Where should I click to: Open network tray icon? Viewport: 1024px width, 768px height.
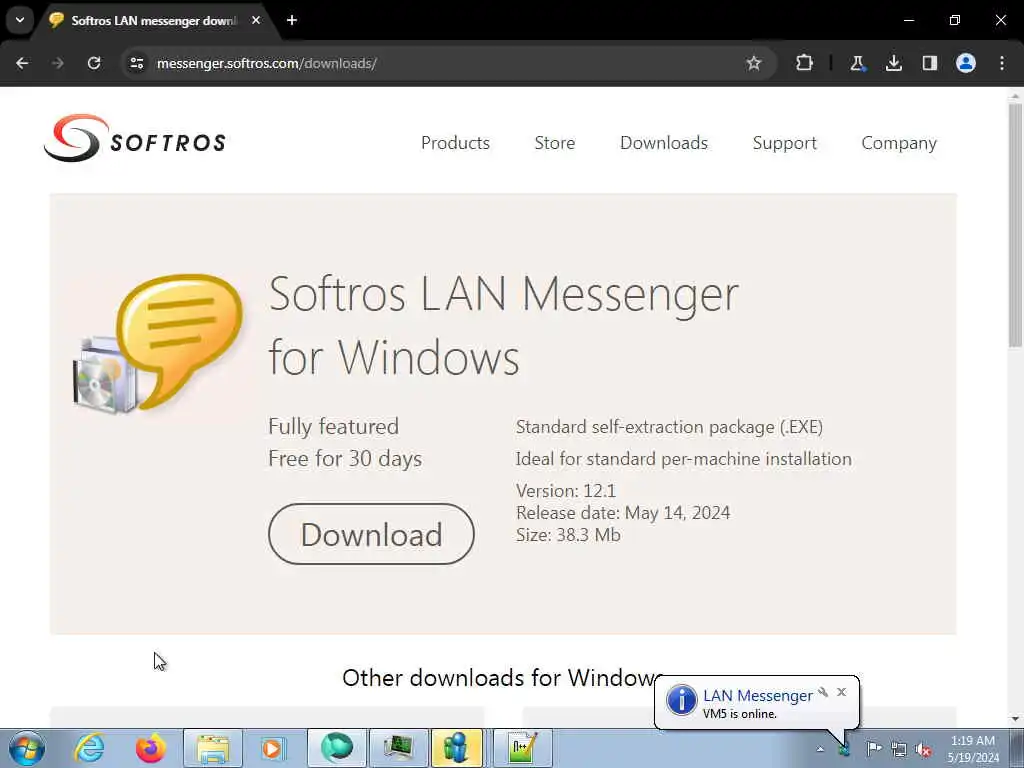tap(899, 749)
